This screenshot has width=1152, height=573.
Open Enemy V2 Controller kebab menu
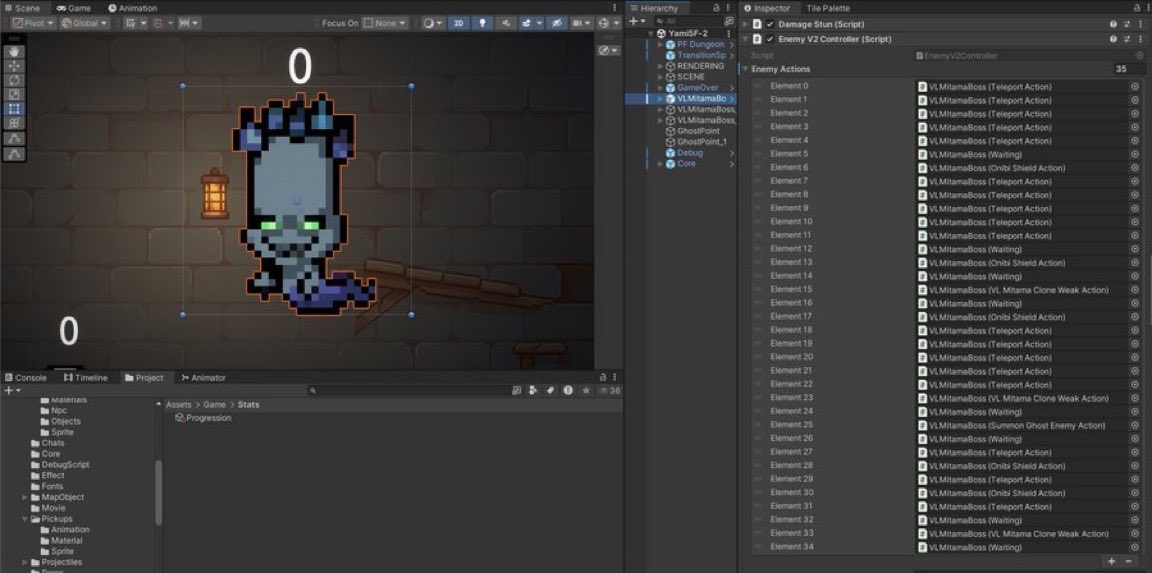pos(1140,39)
